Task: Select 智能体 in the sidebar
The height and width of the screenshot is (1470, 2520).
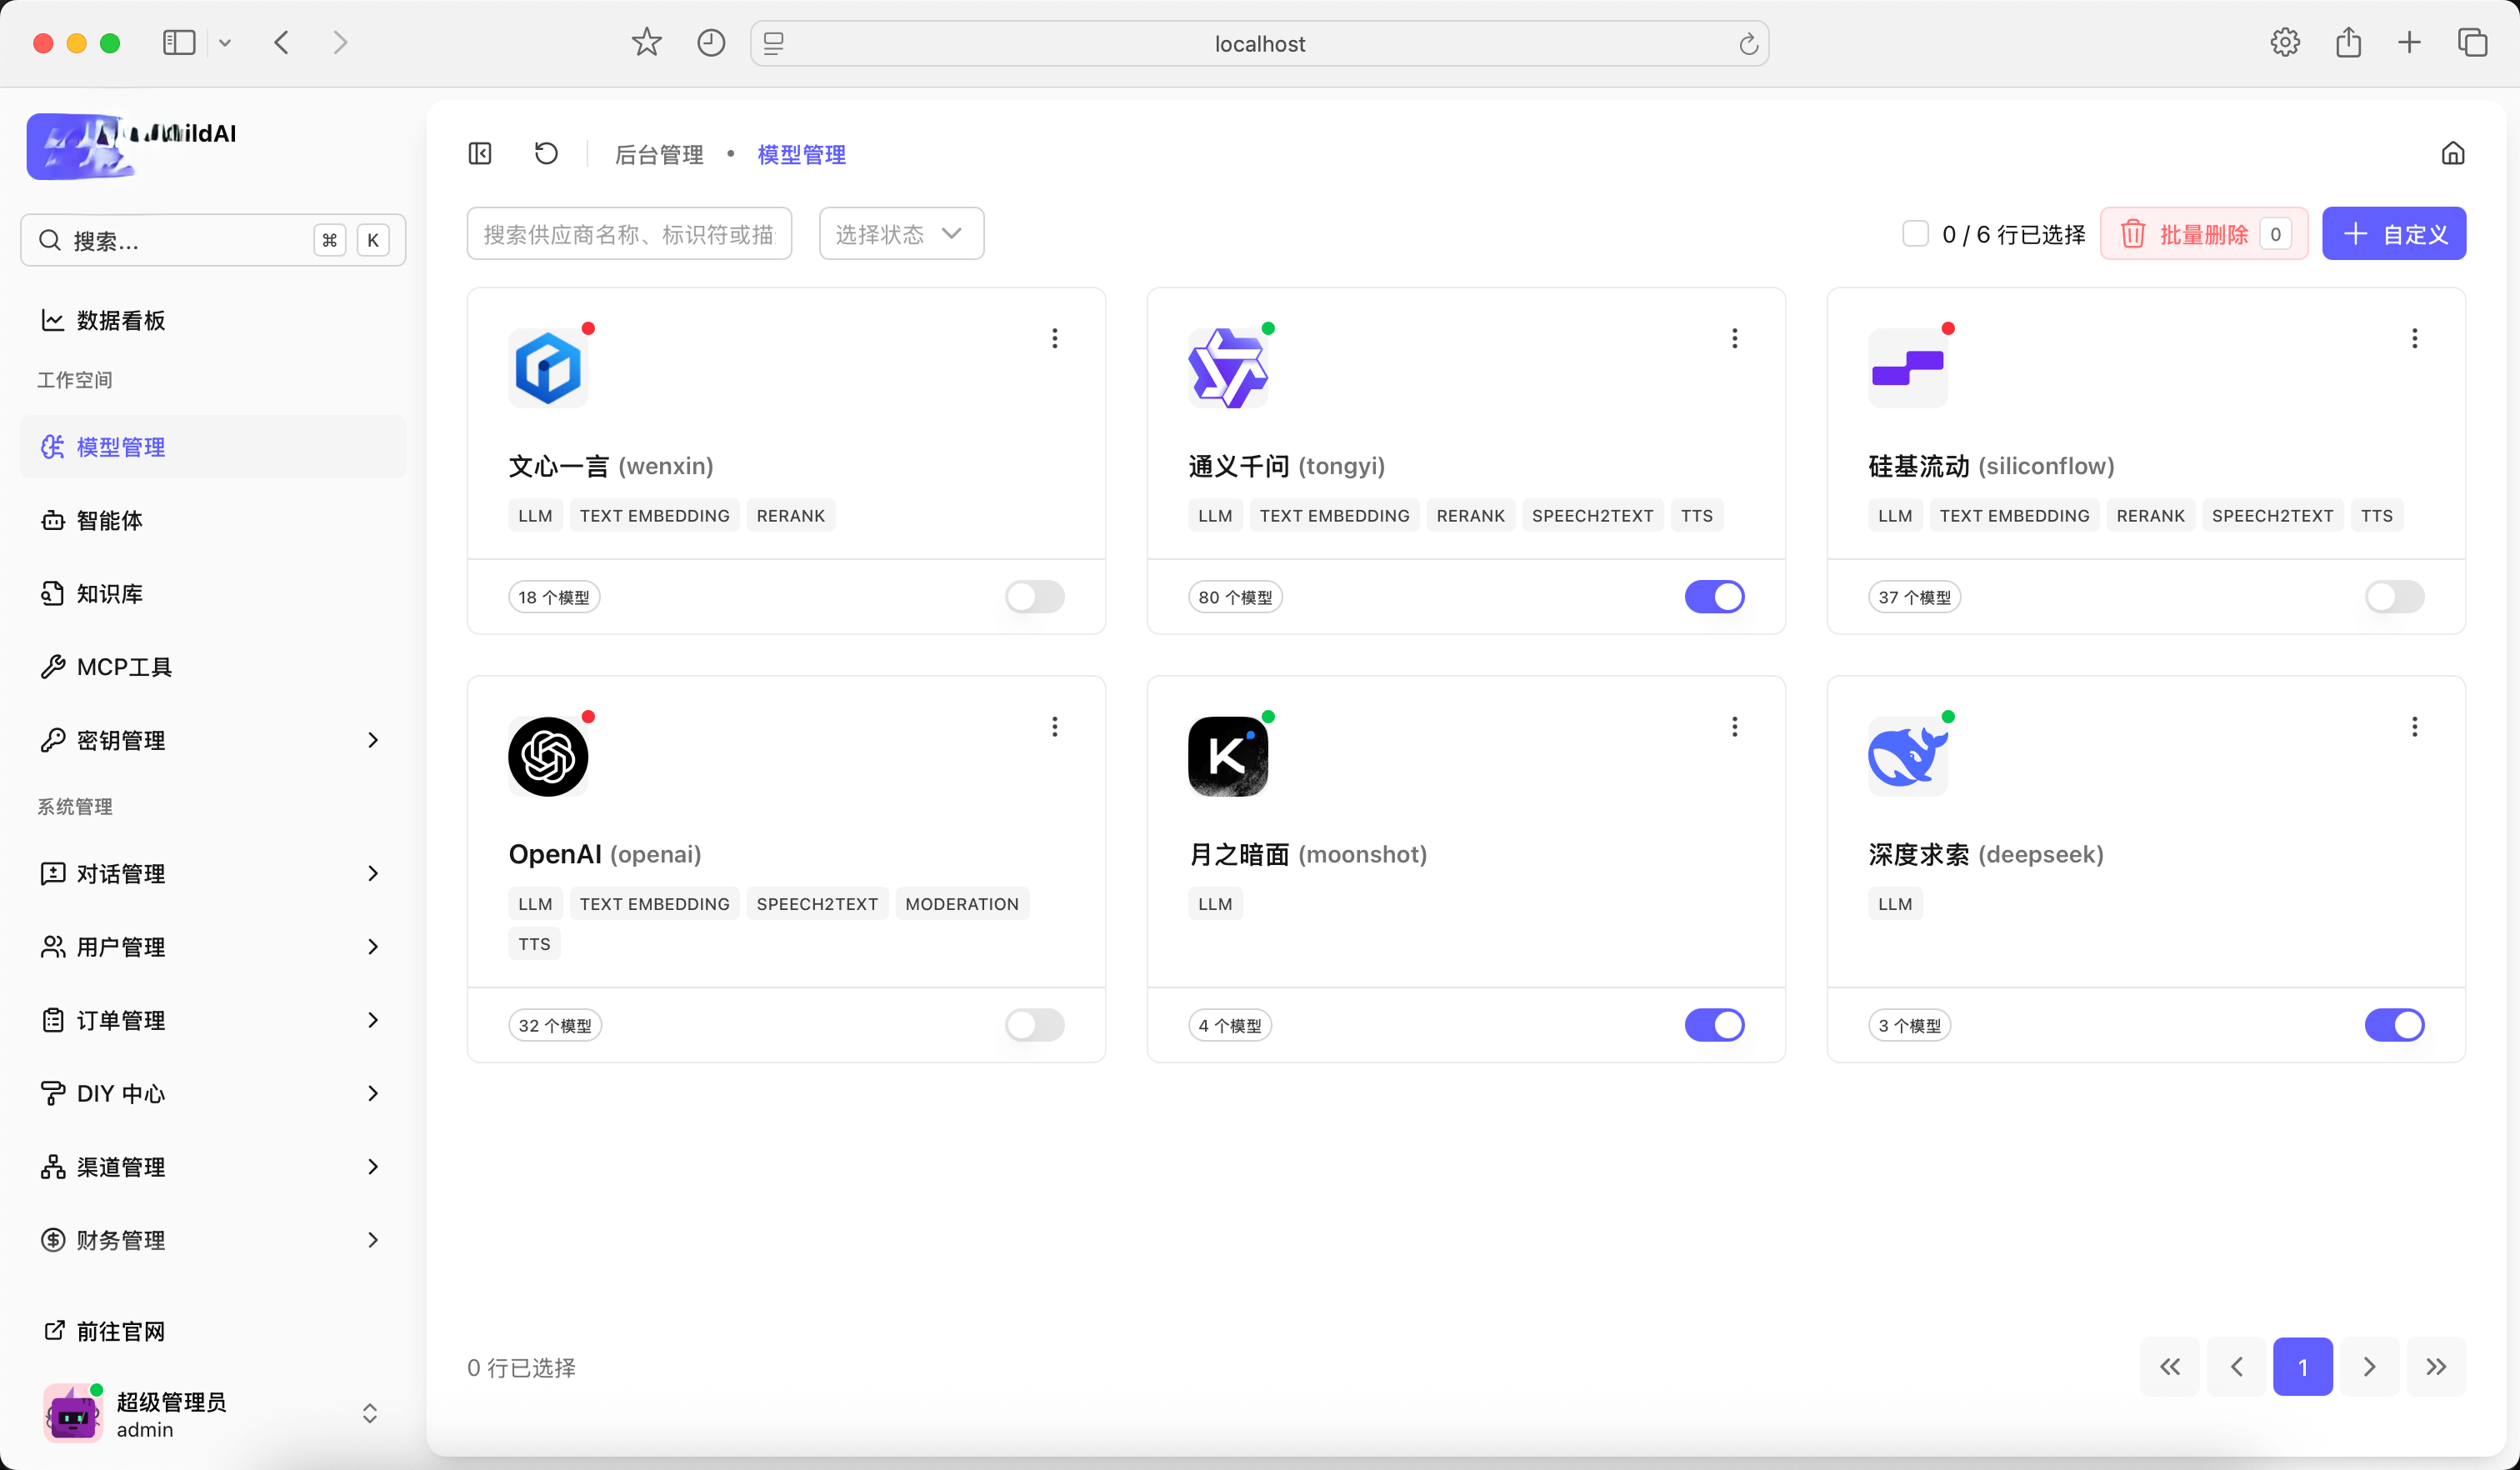Action: pos(110,520)
